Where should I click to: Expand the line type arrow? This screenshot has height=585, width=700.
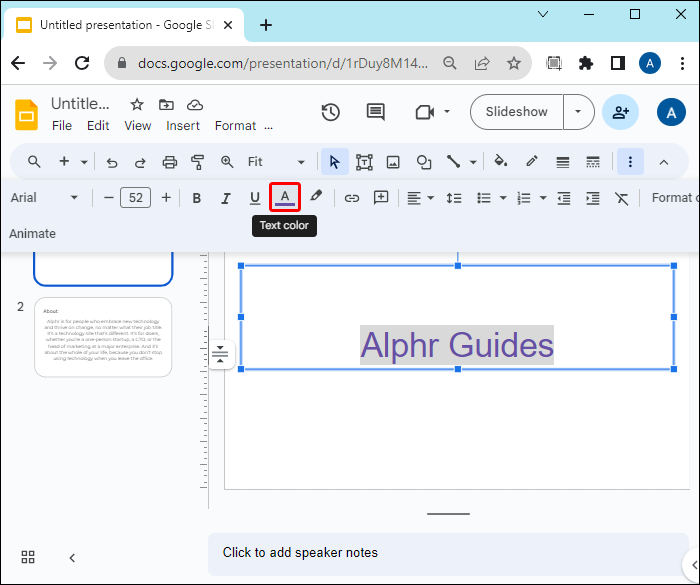point(473,162)
